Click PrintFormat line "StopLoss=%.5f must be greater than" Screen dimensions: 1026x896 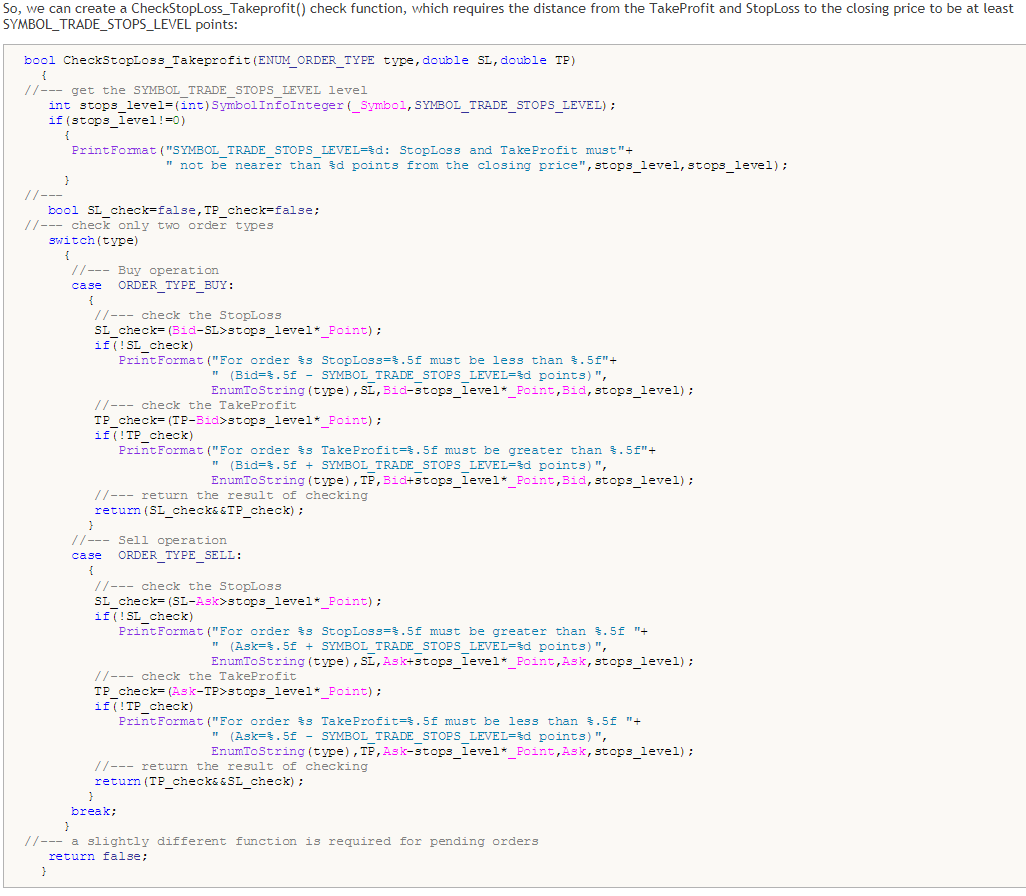(x=383, y=632)
